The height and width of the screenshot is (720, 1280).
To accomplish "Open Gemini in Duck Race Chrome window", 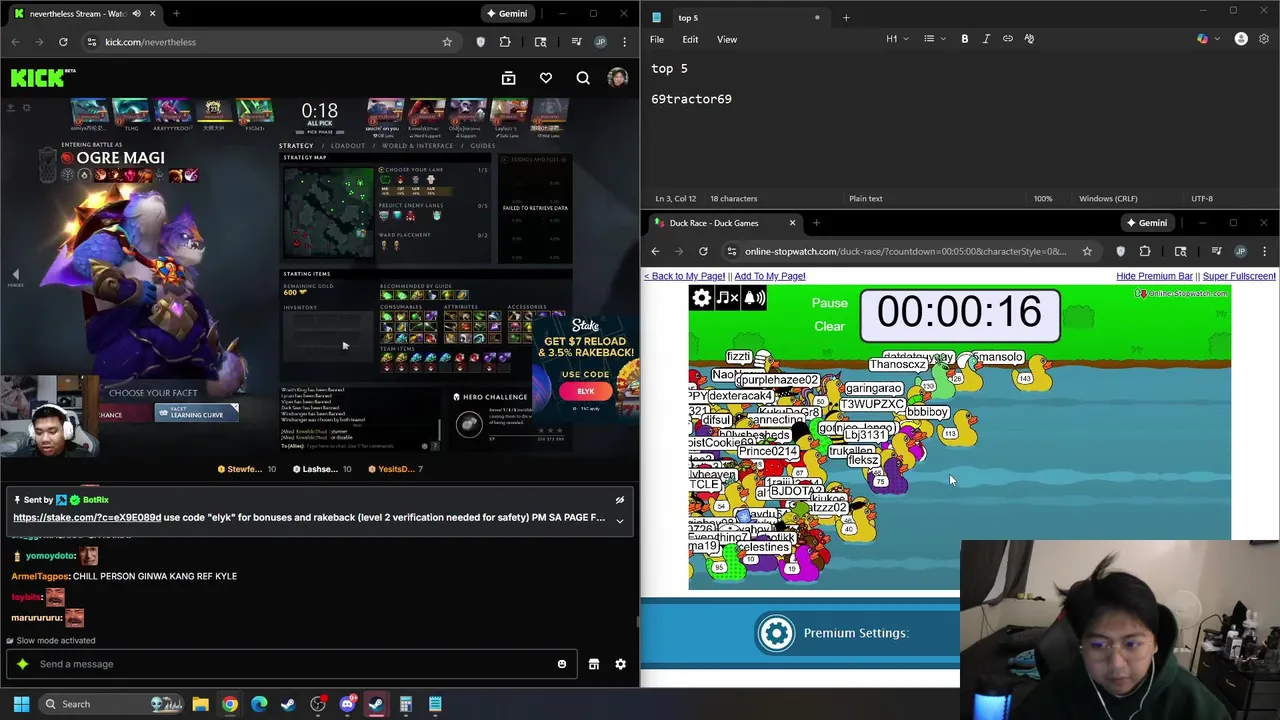I will tap(1146, 223).
